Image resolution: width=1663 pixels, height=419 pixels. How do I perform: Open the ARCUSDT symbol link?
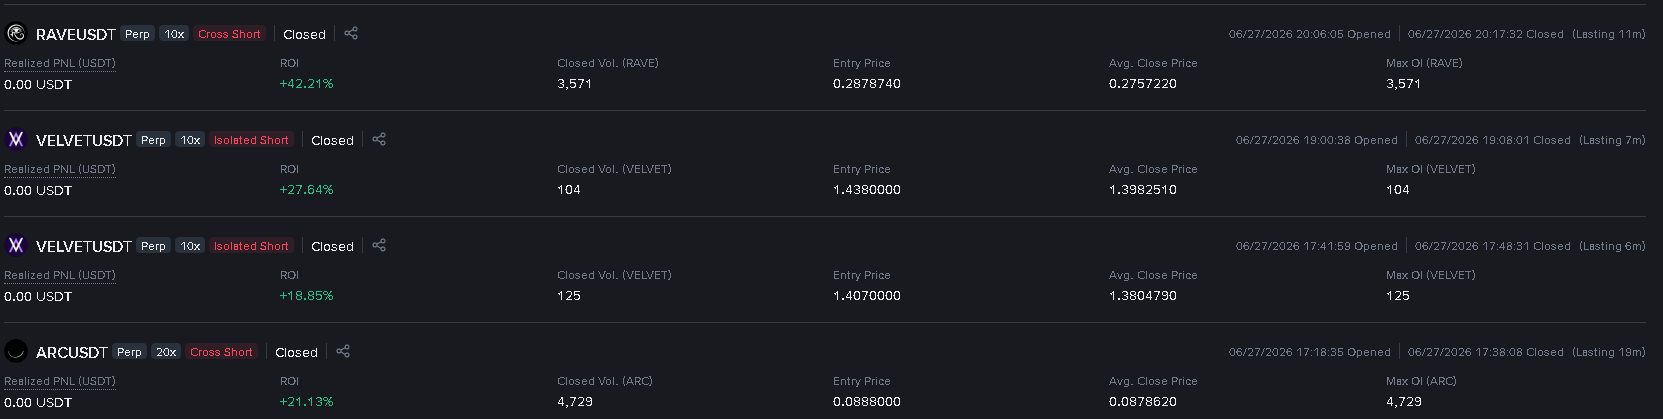tap(72, 352)
